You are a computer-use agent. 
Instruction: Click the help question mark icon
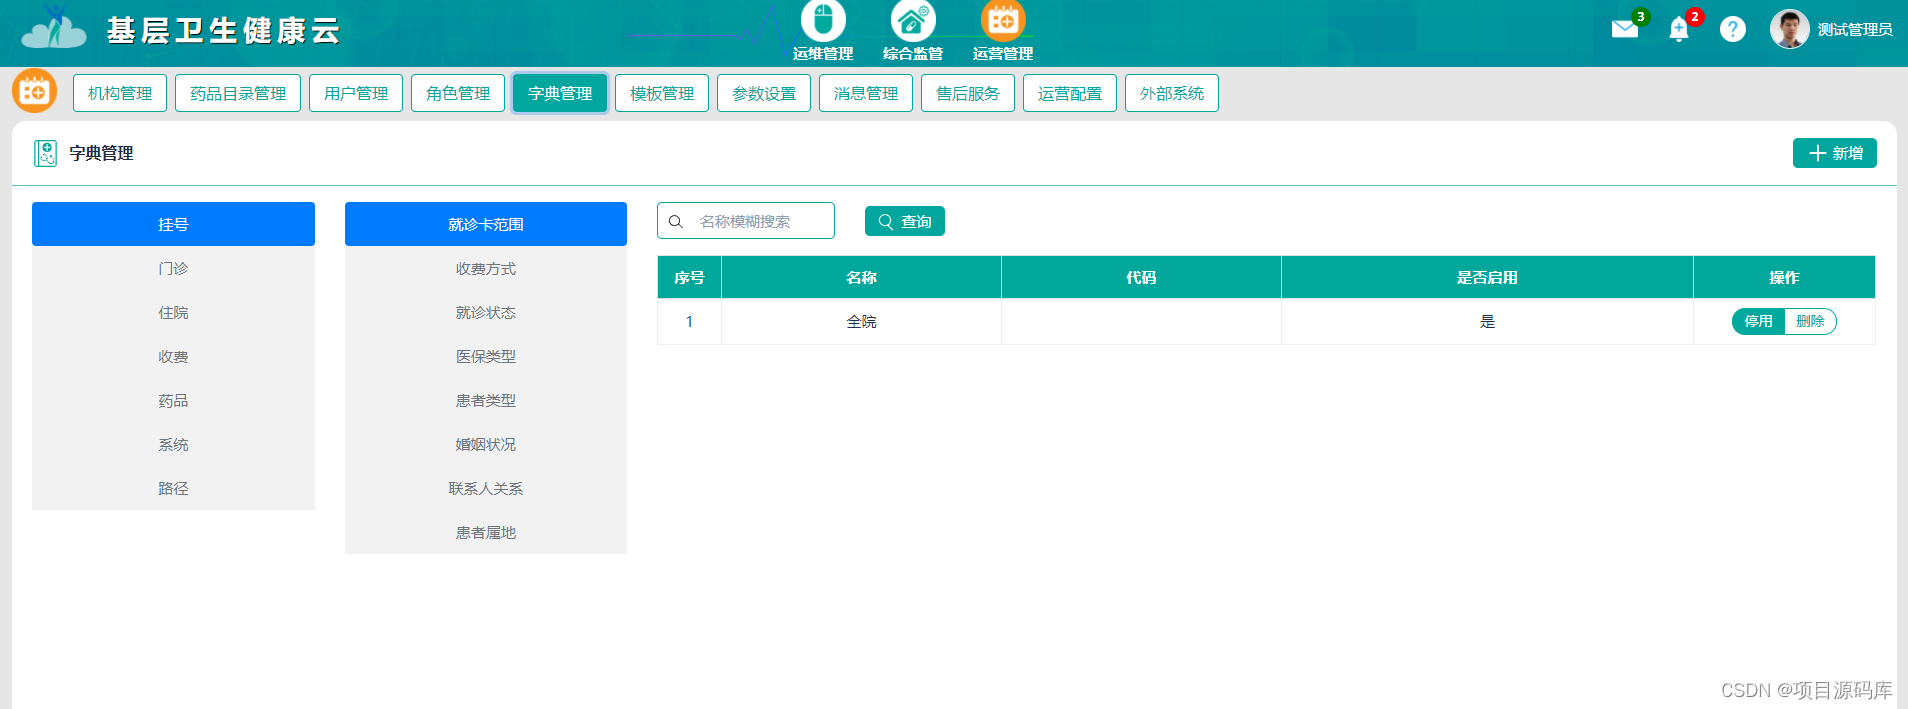[x=1733, y=29]
